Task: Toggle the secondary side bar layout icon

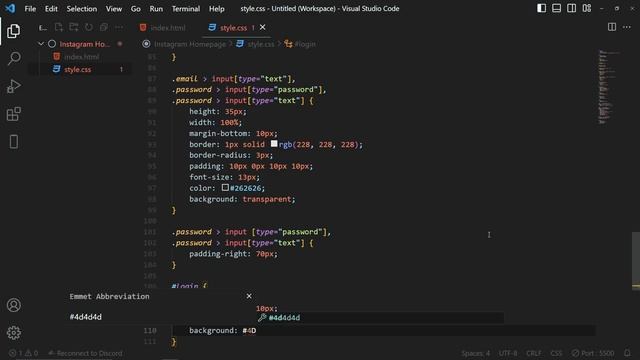Action: click(571, 8)
